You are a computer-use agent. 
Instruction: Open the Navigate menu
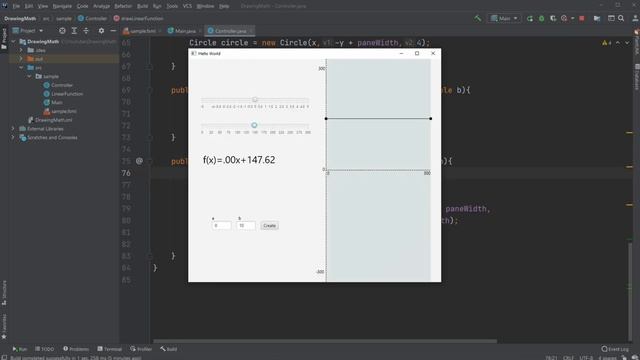point(62,6)
